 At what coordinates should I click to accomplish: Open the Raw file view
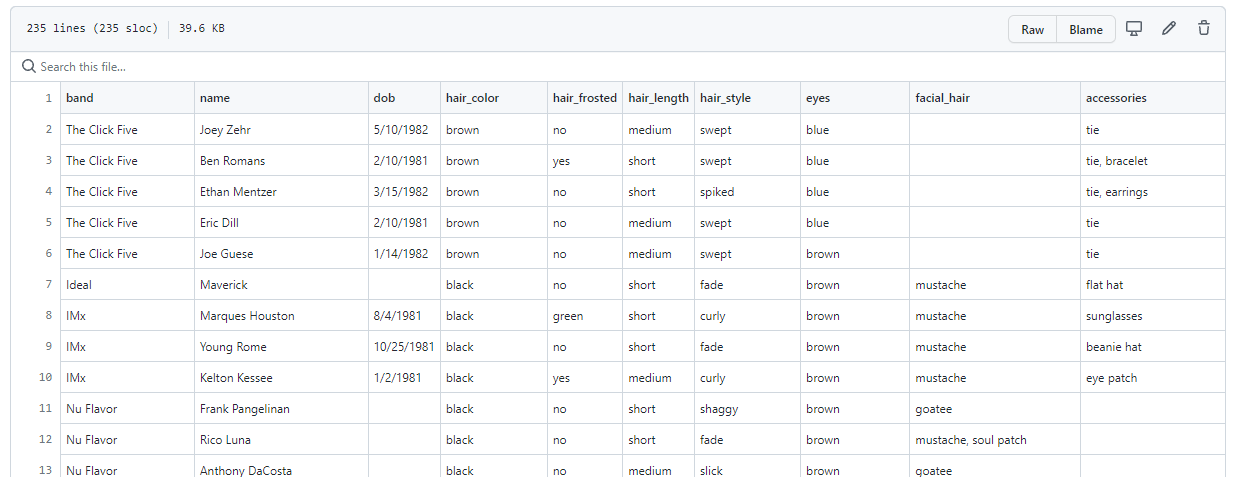1033,30
